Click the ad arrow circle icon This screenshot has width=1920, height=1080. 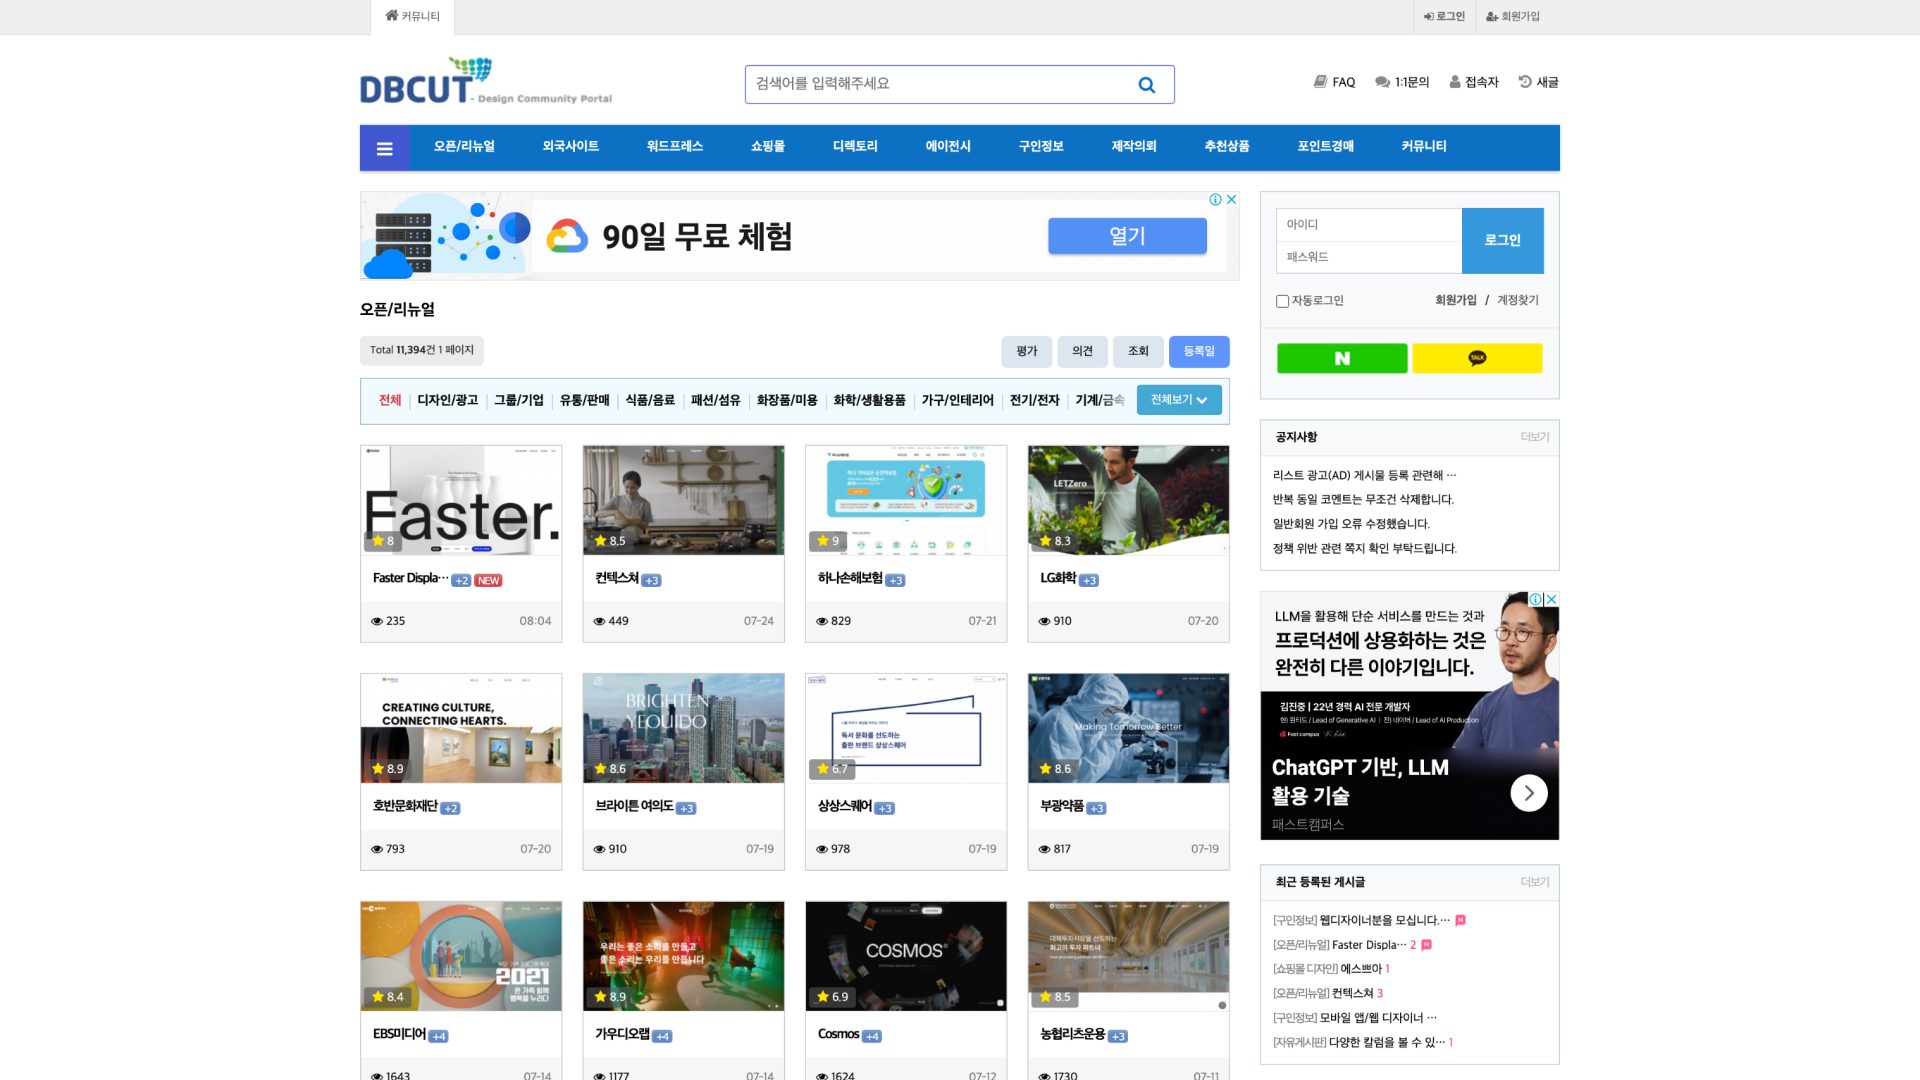1528,793
